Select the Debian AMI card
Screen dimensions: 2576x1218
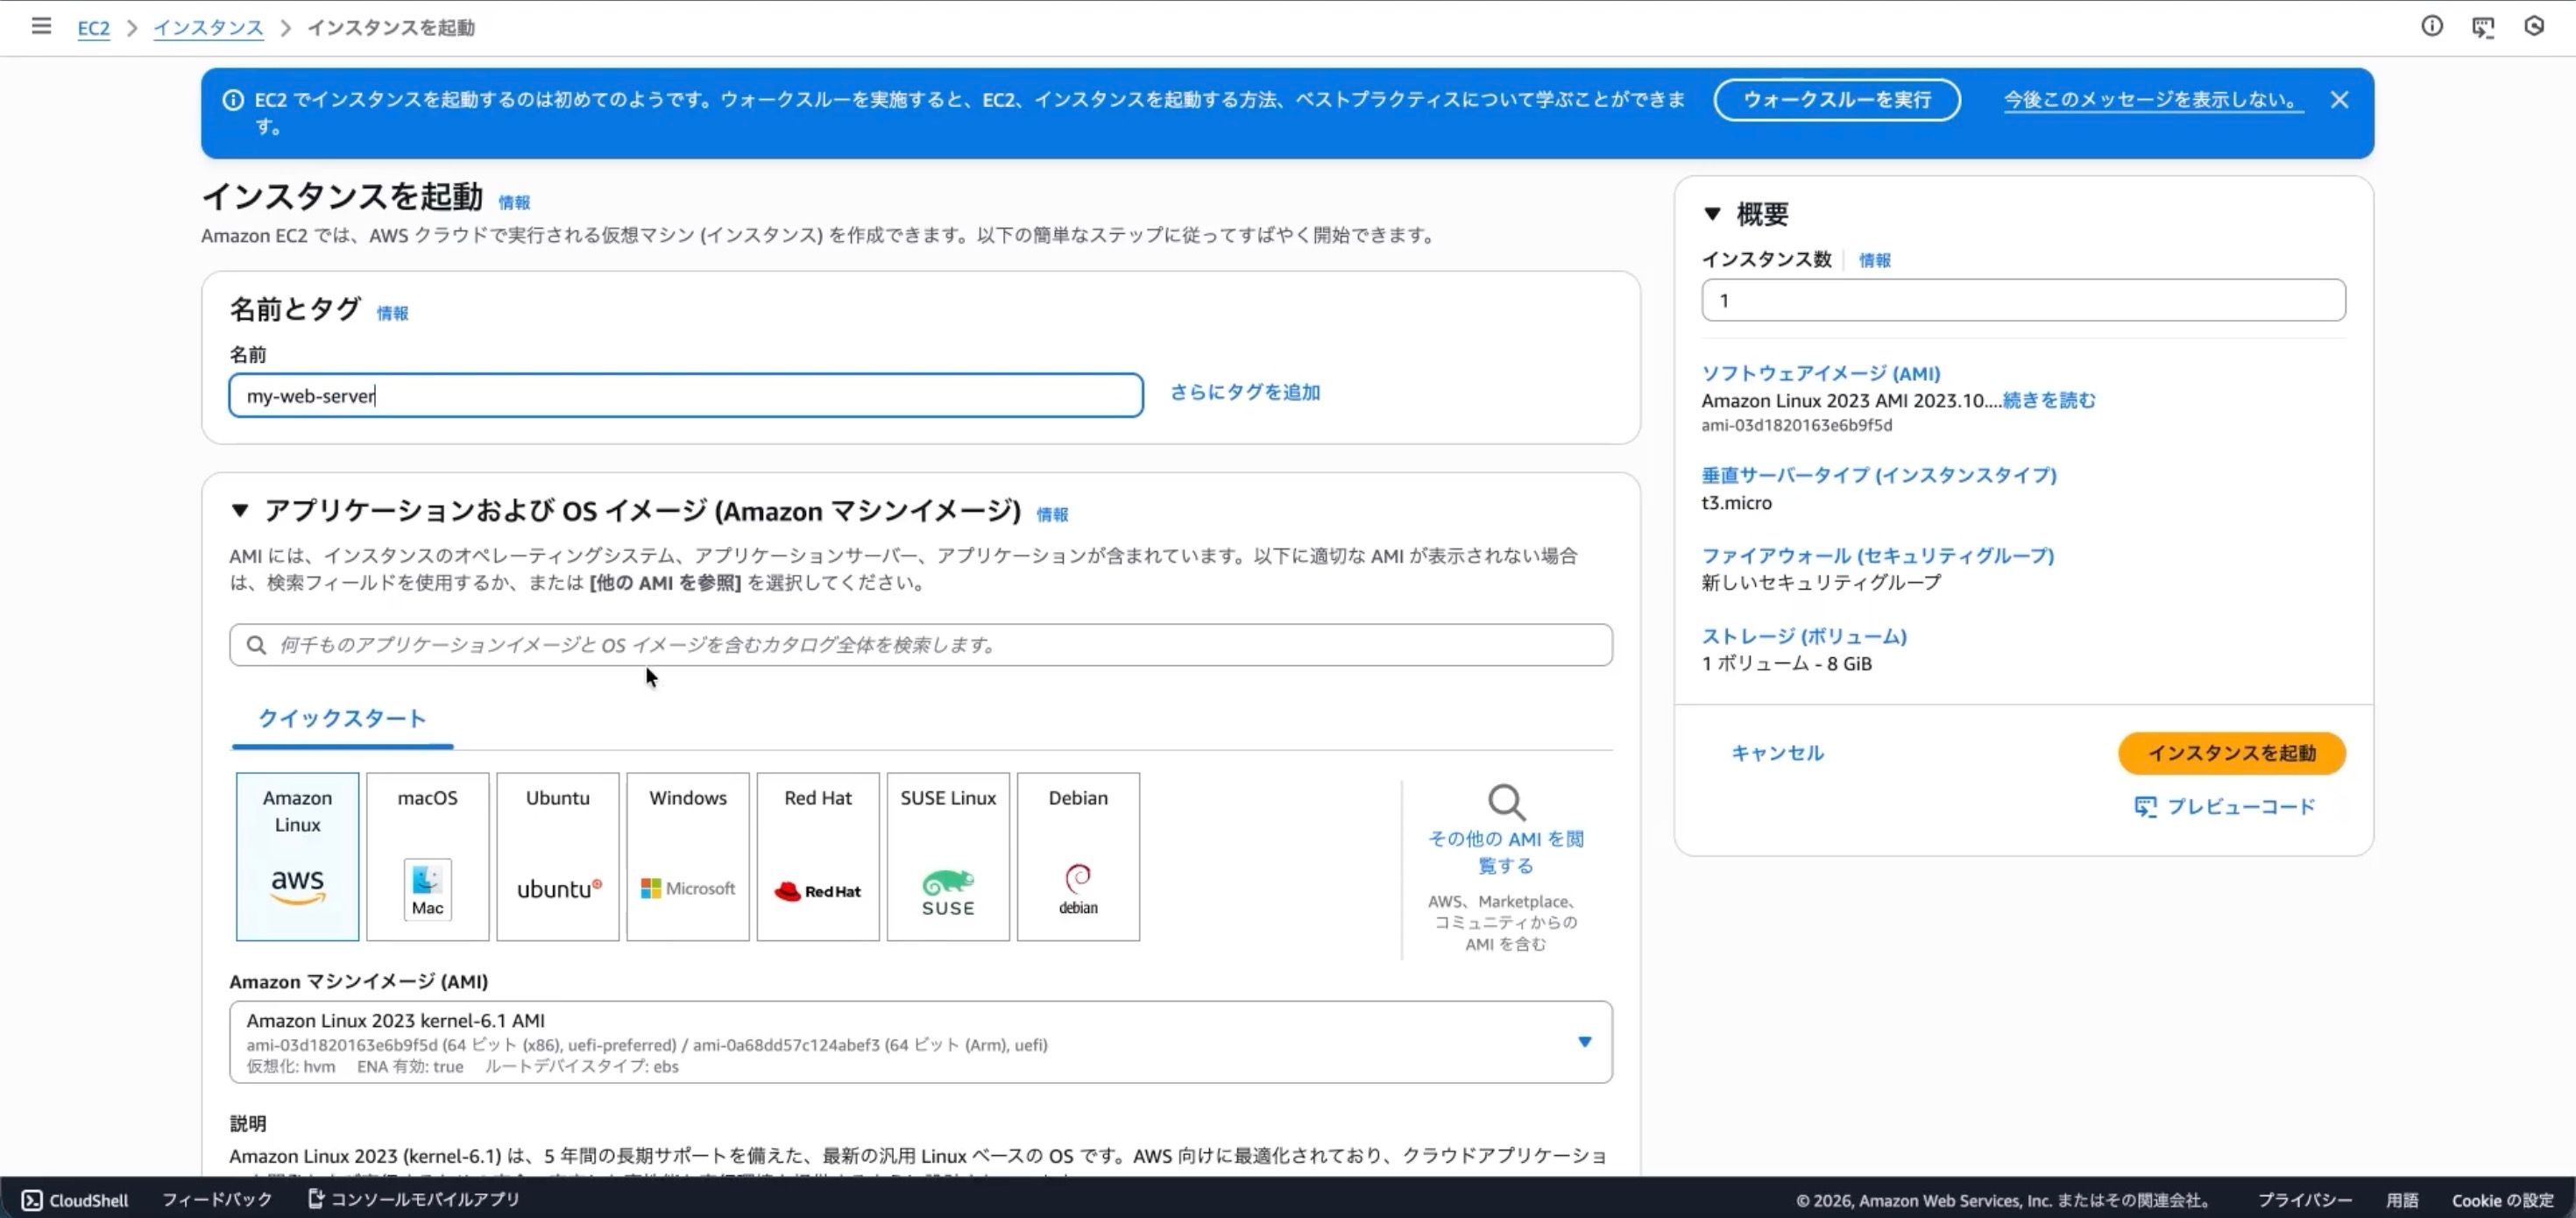click(x=1078, y=856)
